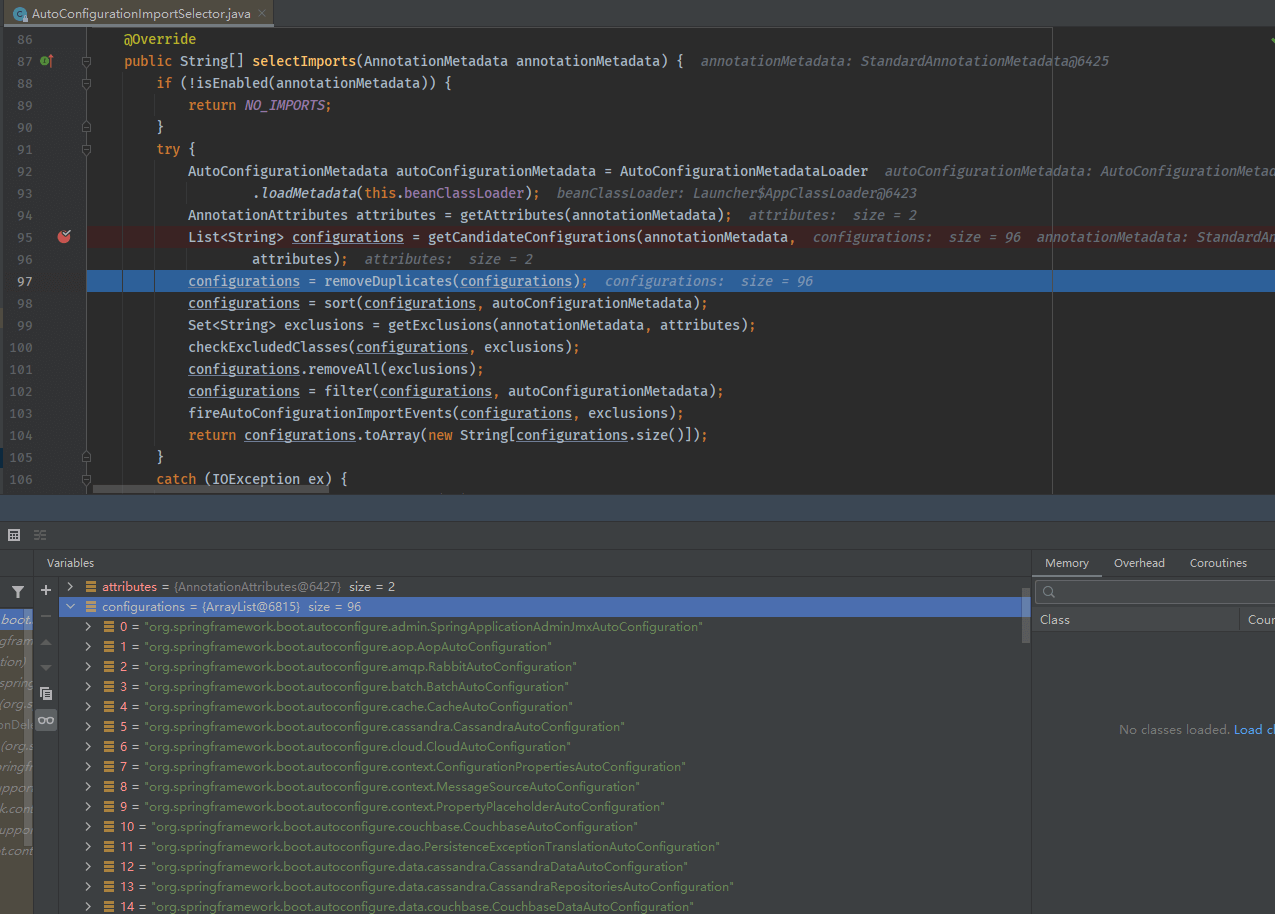Image resolution: width=1275 pixels, height=914 pixels.
Task: Click the Load classes link
Action: (x=1254, y=730)
